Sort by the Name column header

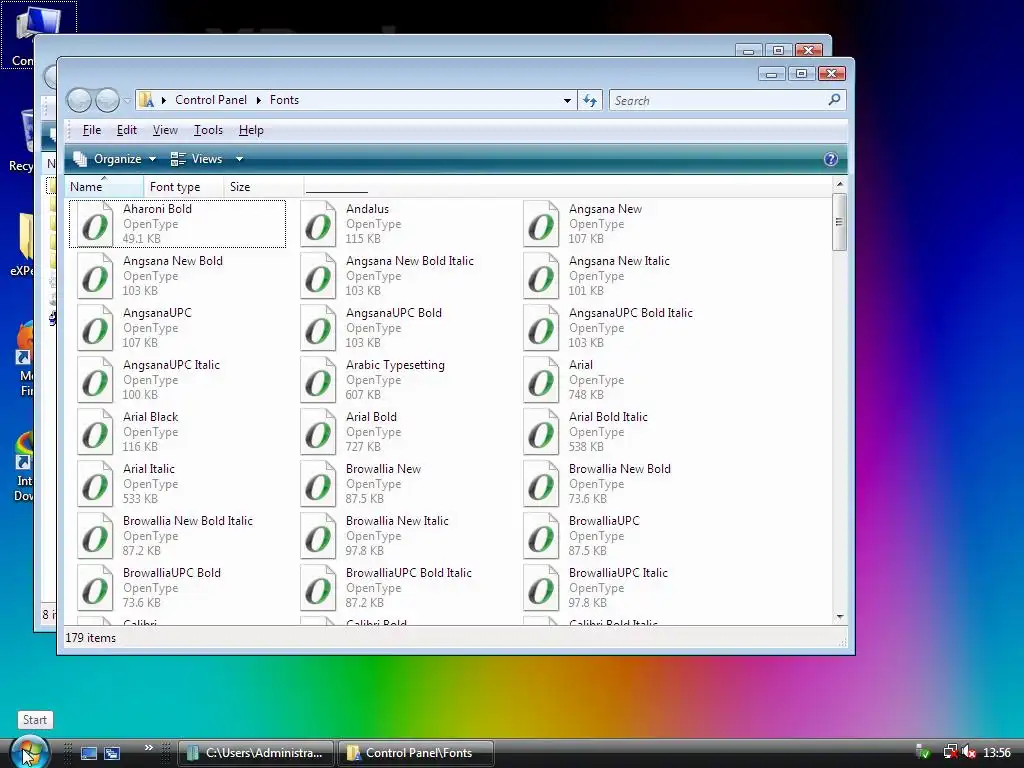(x=104, y=187)
